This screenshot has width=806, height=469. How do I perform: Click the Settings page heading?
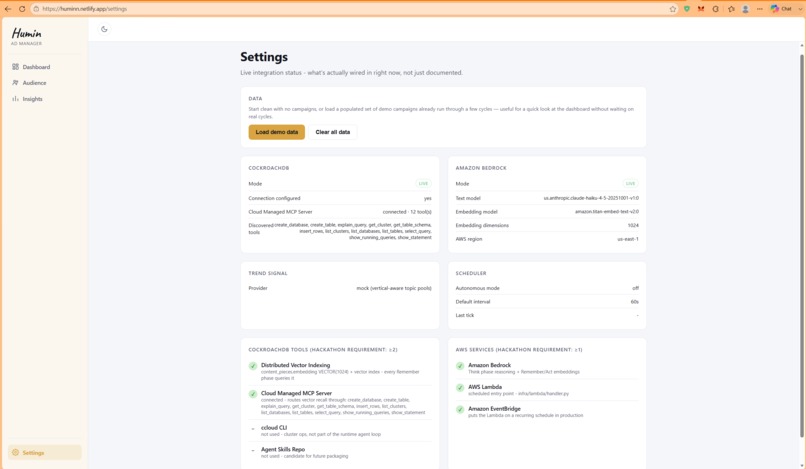pyautogui.click(x=264, y=57)
